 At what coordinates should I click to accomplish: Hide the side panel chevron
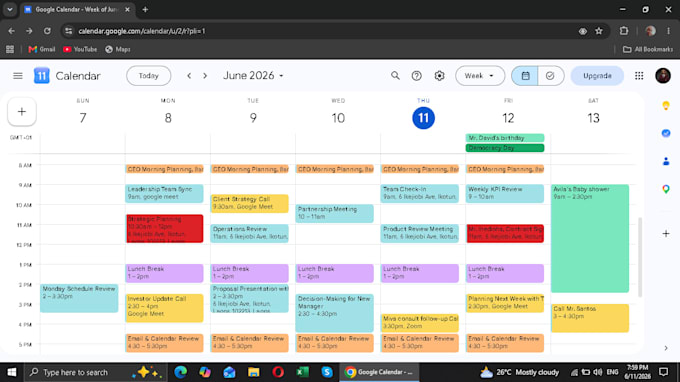coord(666,348)
